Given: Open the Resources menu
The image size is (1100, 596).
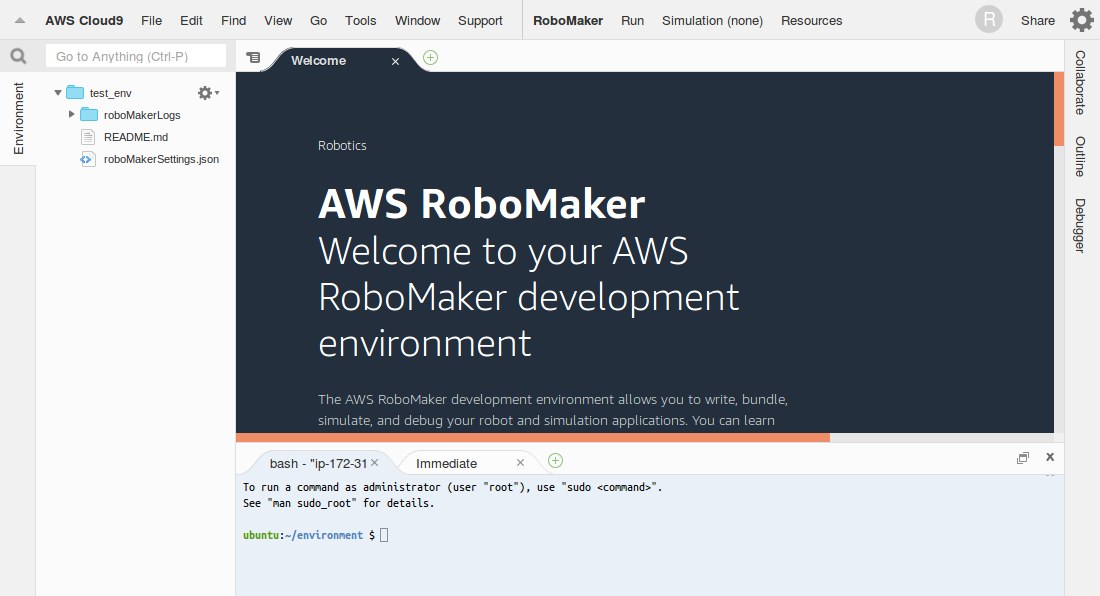Looking at the screenshot, I should pyautogui.click(x=812, y=21).
